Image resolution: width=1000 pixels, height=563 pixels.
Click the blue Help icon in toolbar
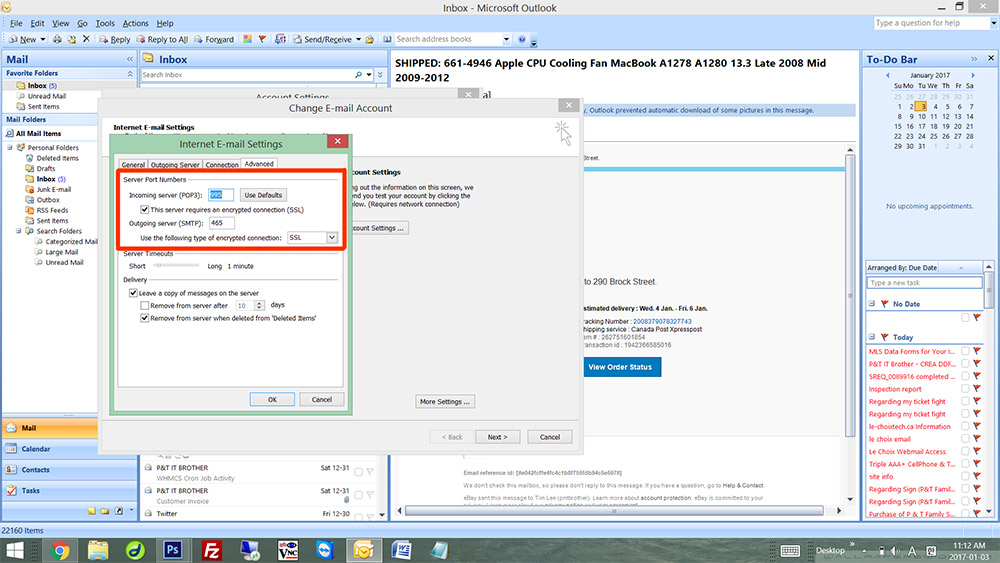[x=522, y=40]
